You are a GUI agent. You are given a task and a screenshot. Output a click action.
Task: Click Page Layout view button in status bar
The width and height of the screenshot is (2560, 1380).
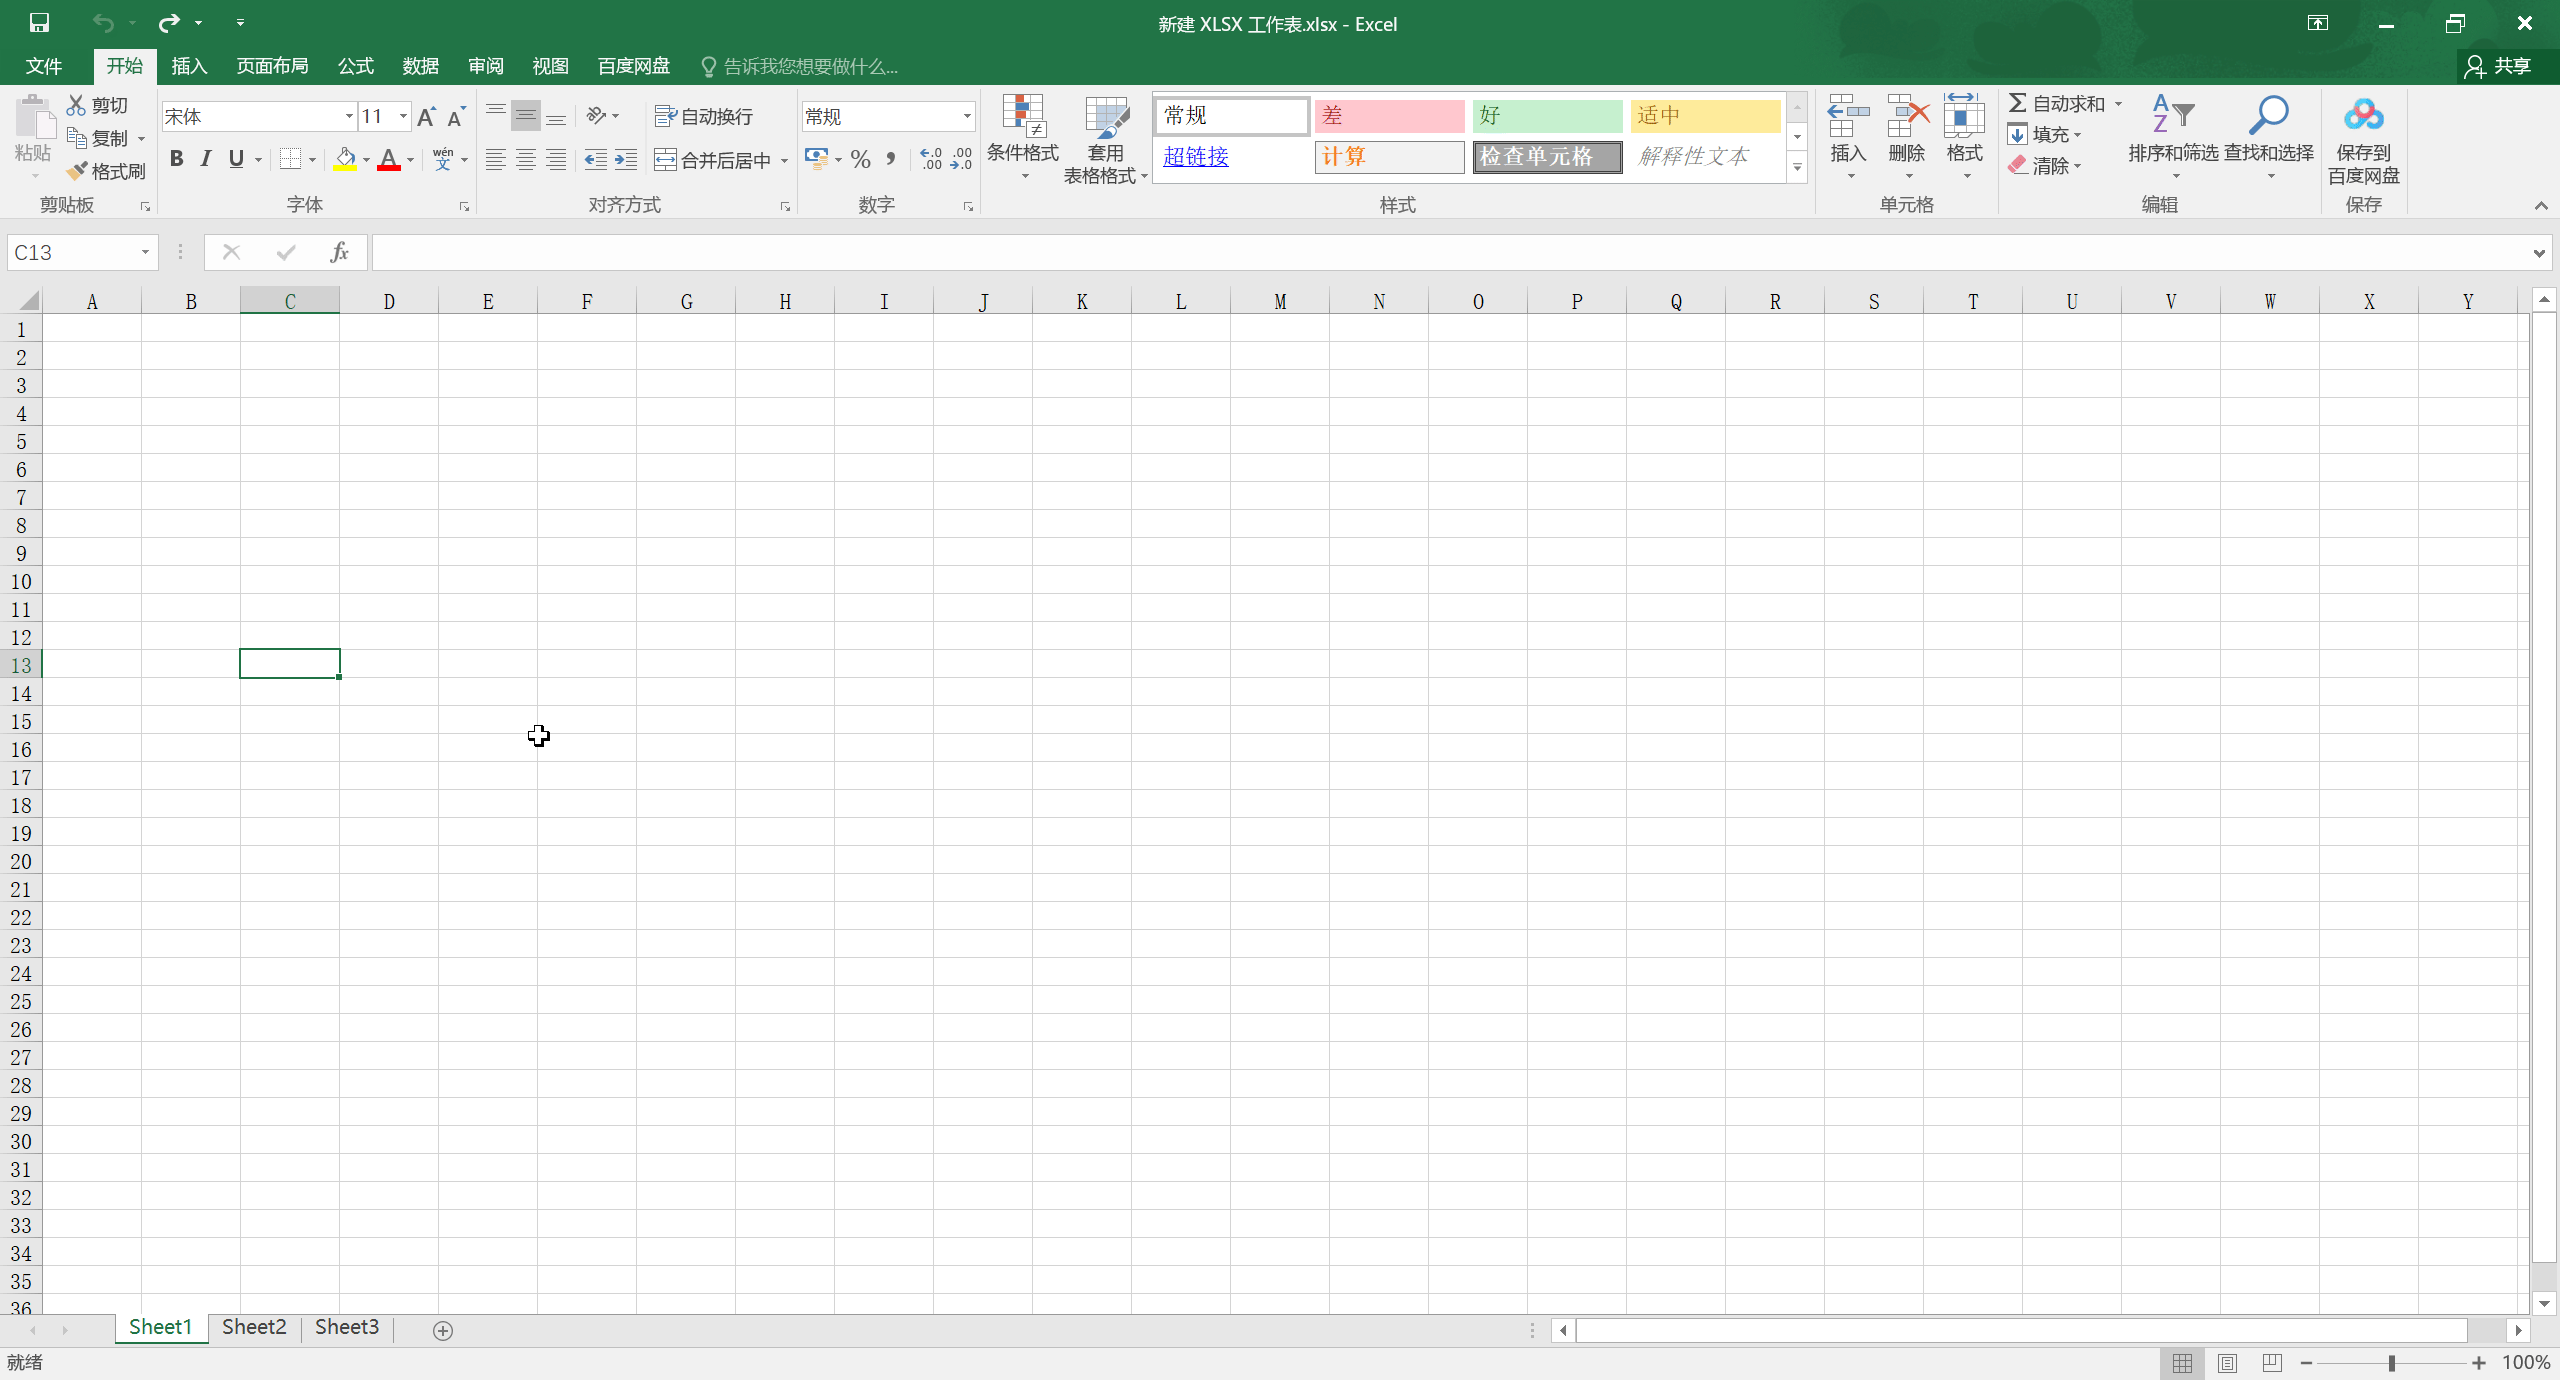2227,1363
